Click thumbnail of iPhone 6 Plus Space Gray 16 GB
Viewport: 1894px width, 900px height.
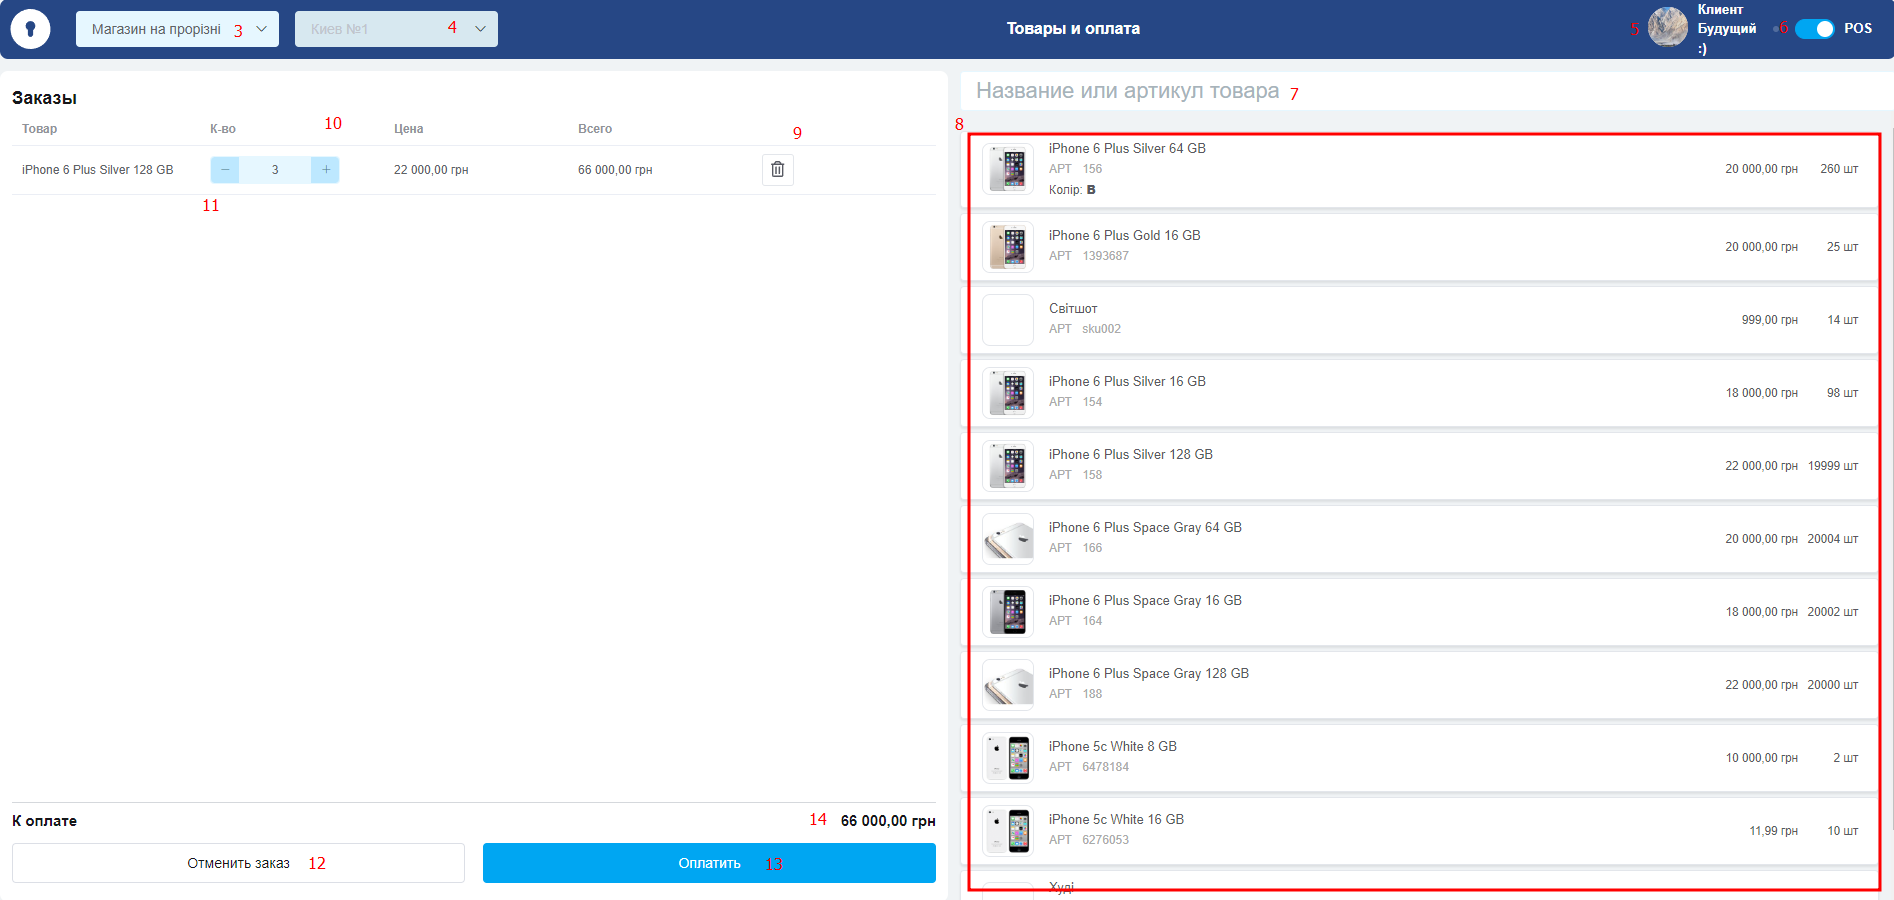(1008, 612)
